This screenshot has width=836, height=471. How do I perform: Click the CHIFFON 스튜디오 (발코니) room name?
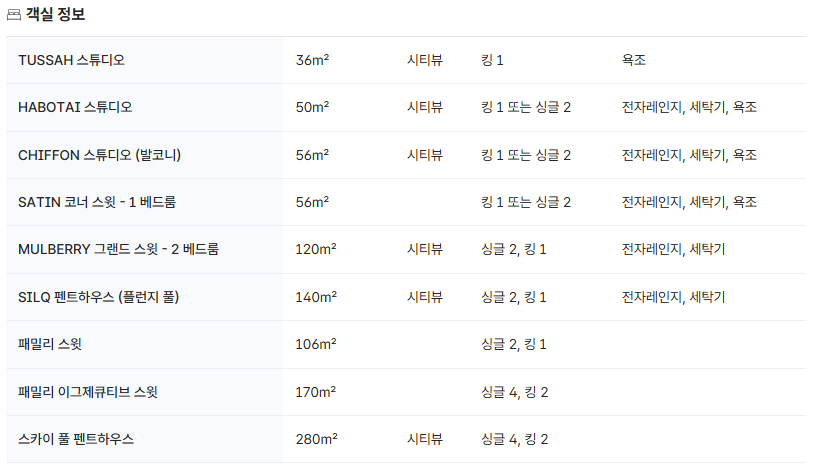point(99,155)
